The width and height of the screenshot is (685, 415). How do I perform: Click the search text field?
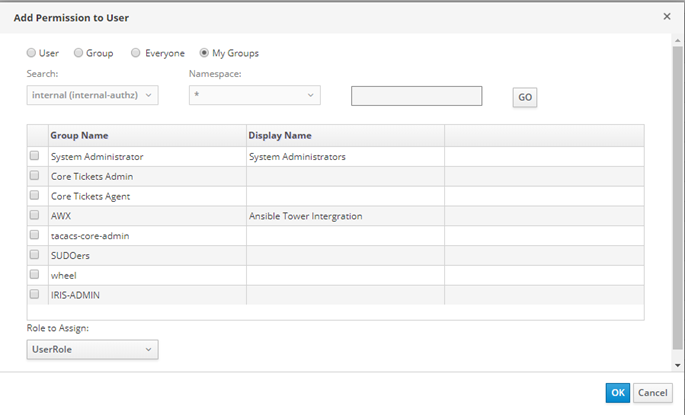tap(416, 96)
